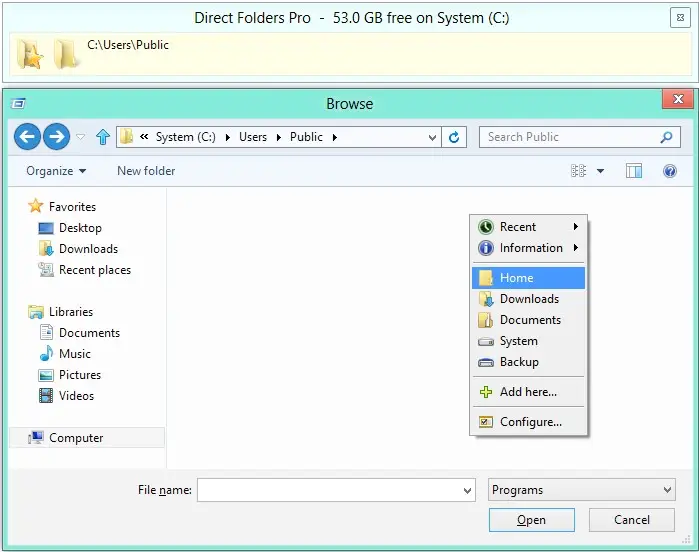
Task: Open the recent locations dropdown arrow
Action: click(81, 136)
